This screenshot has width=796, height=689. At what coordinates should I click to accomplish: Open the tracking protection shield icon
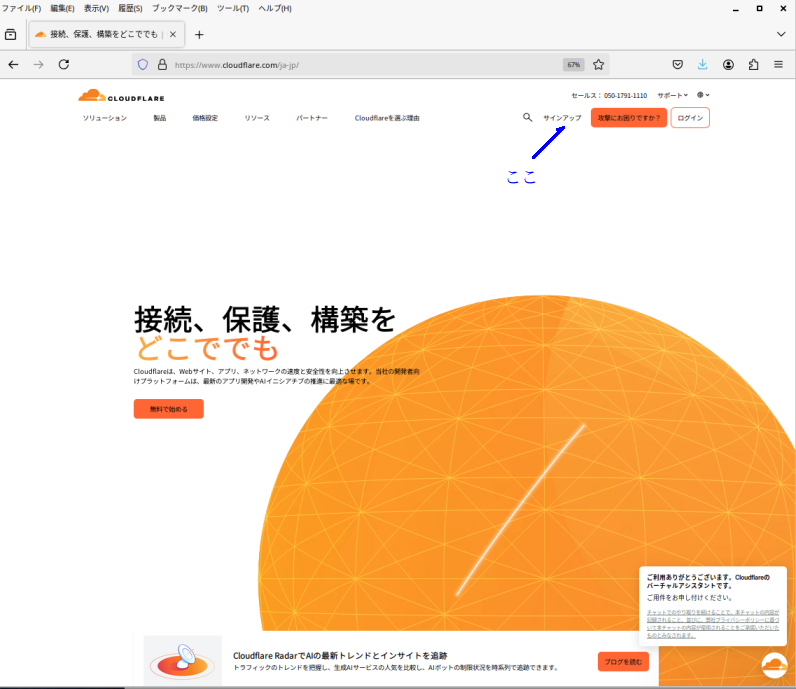tap(143, 64)
